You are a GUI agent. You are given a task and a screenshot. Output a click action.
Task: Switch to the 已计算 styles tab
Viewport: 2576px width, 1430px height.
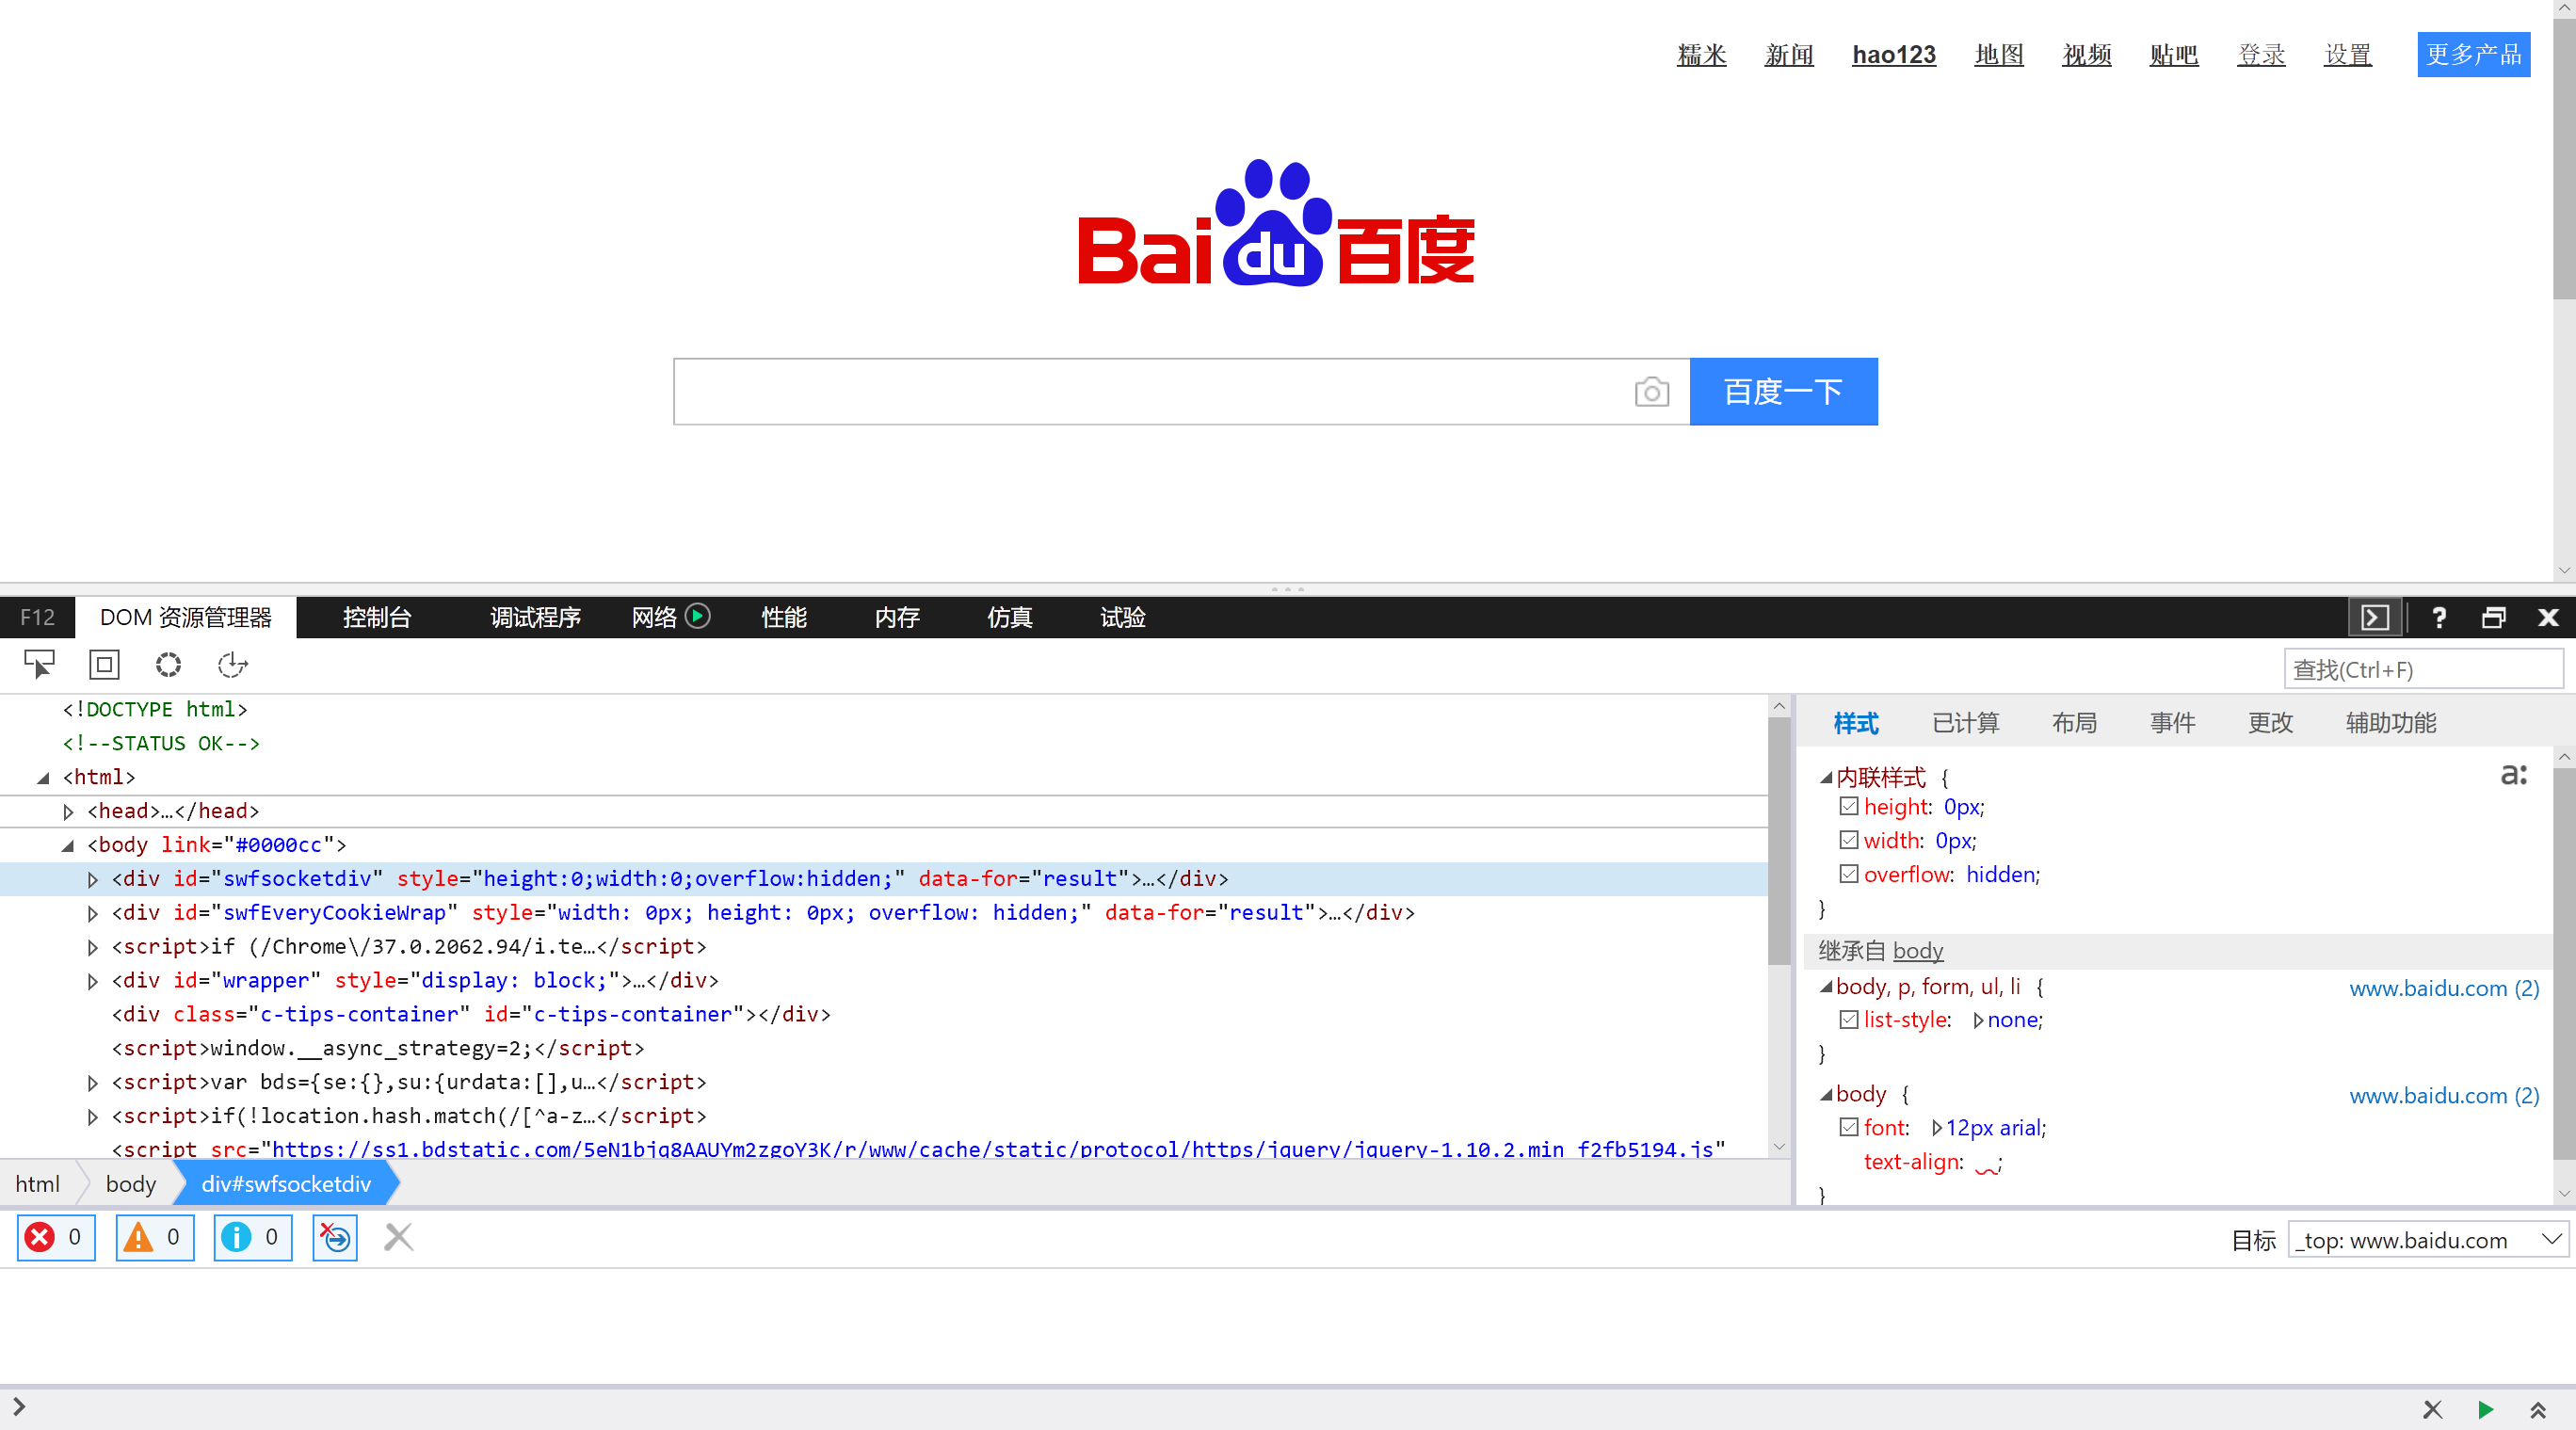[1965, 722]
